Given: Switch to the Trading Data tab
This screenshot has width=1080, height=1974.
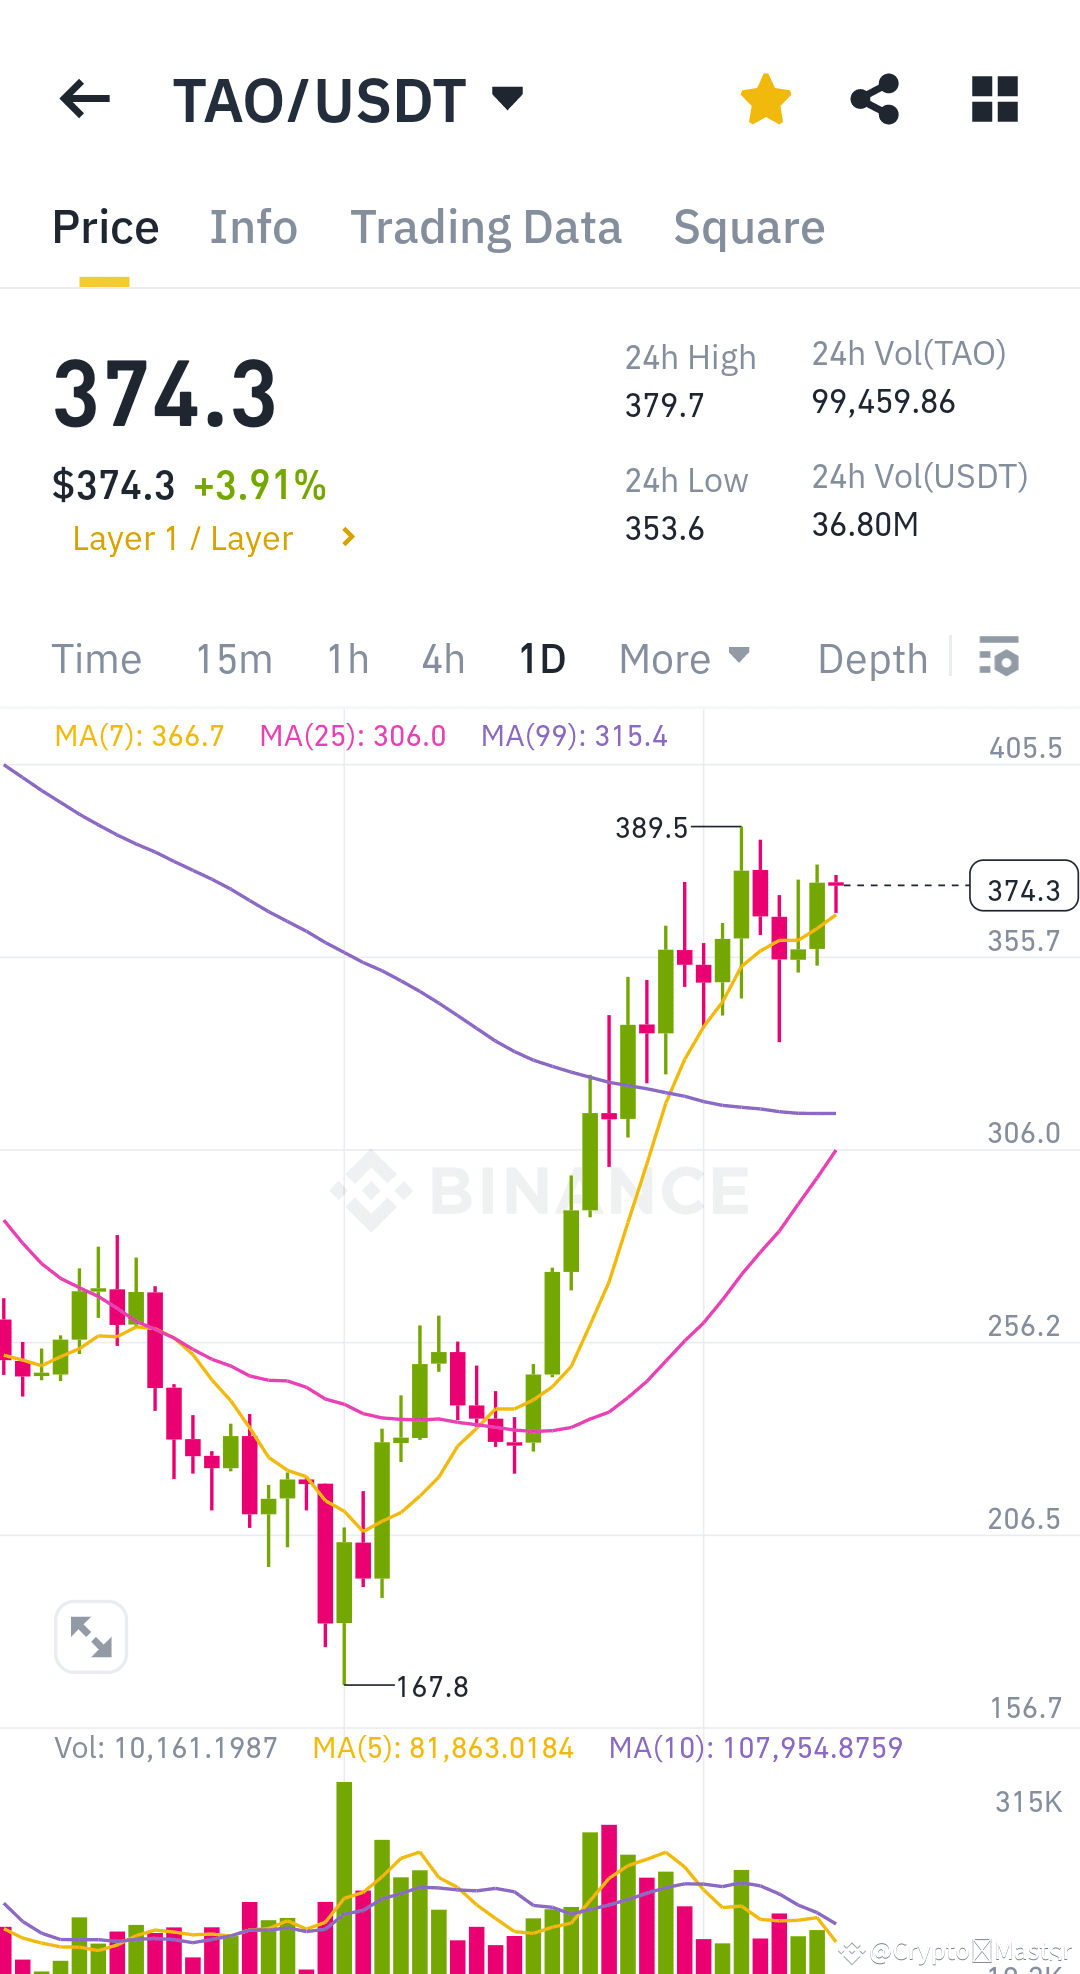Looking at the screenshot, I should [x=486, y=227].
